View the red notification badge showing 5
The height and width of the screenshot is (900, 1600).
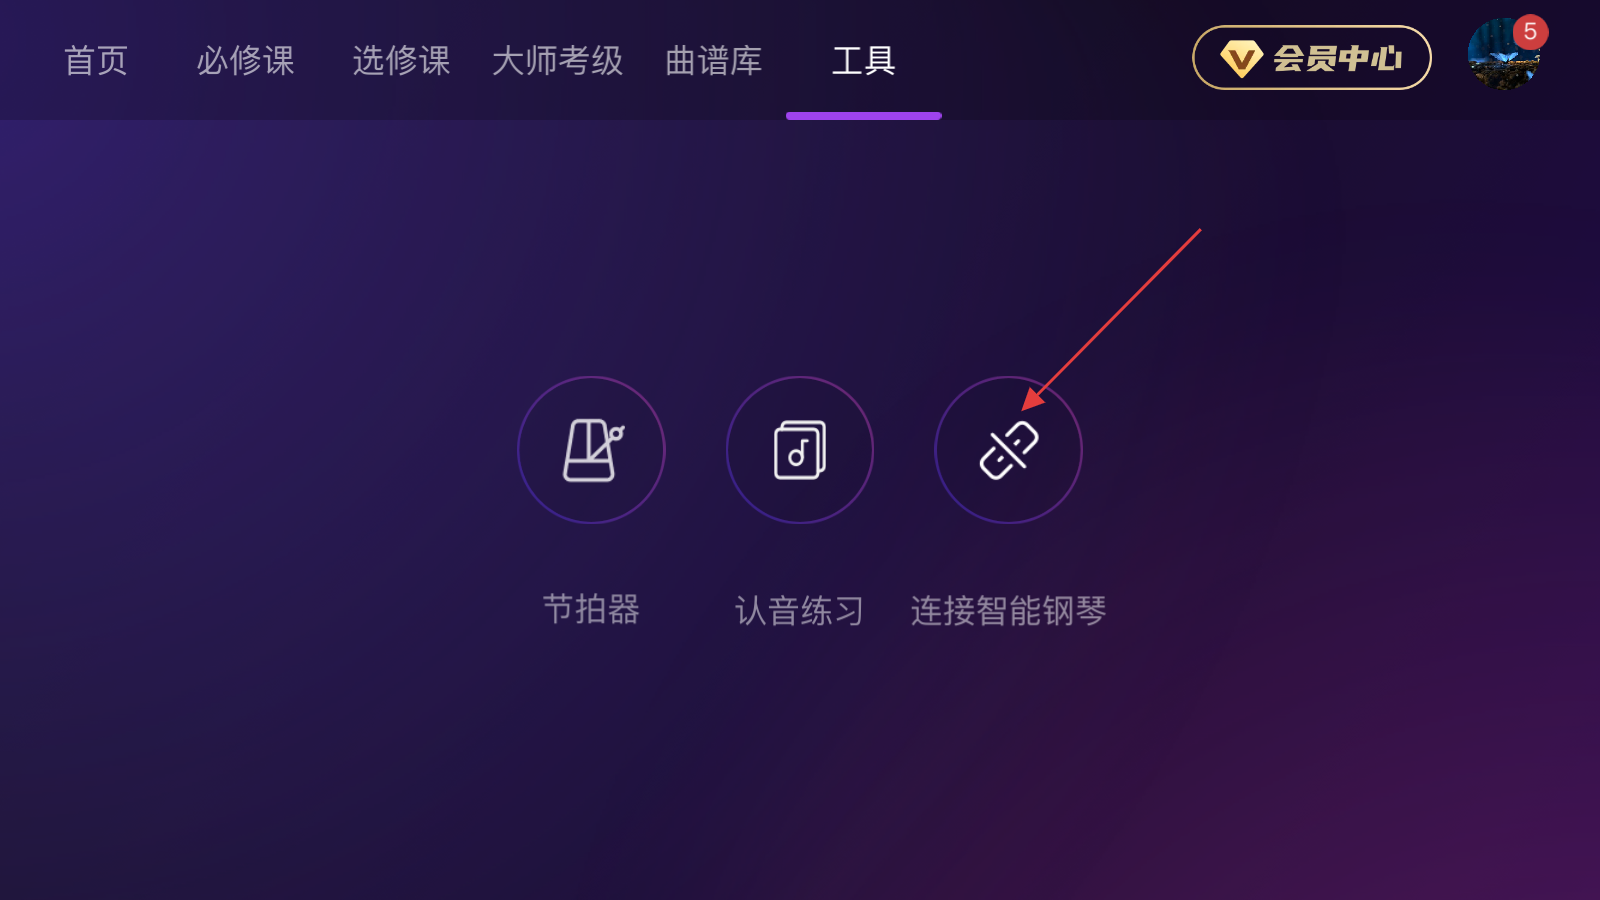(1530, 32)
